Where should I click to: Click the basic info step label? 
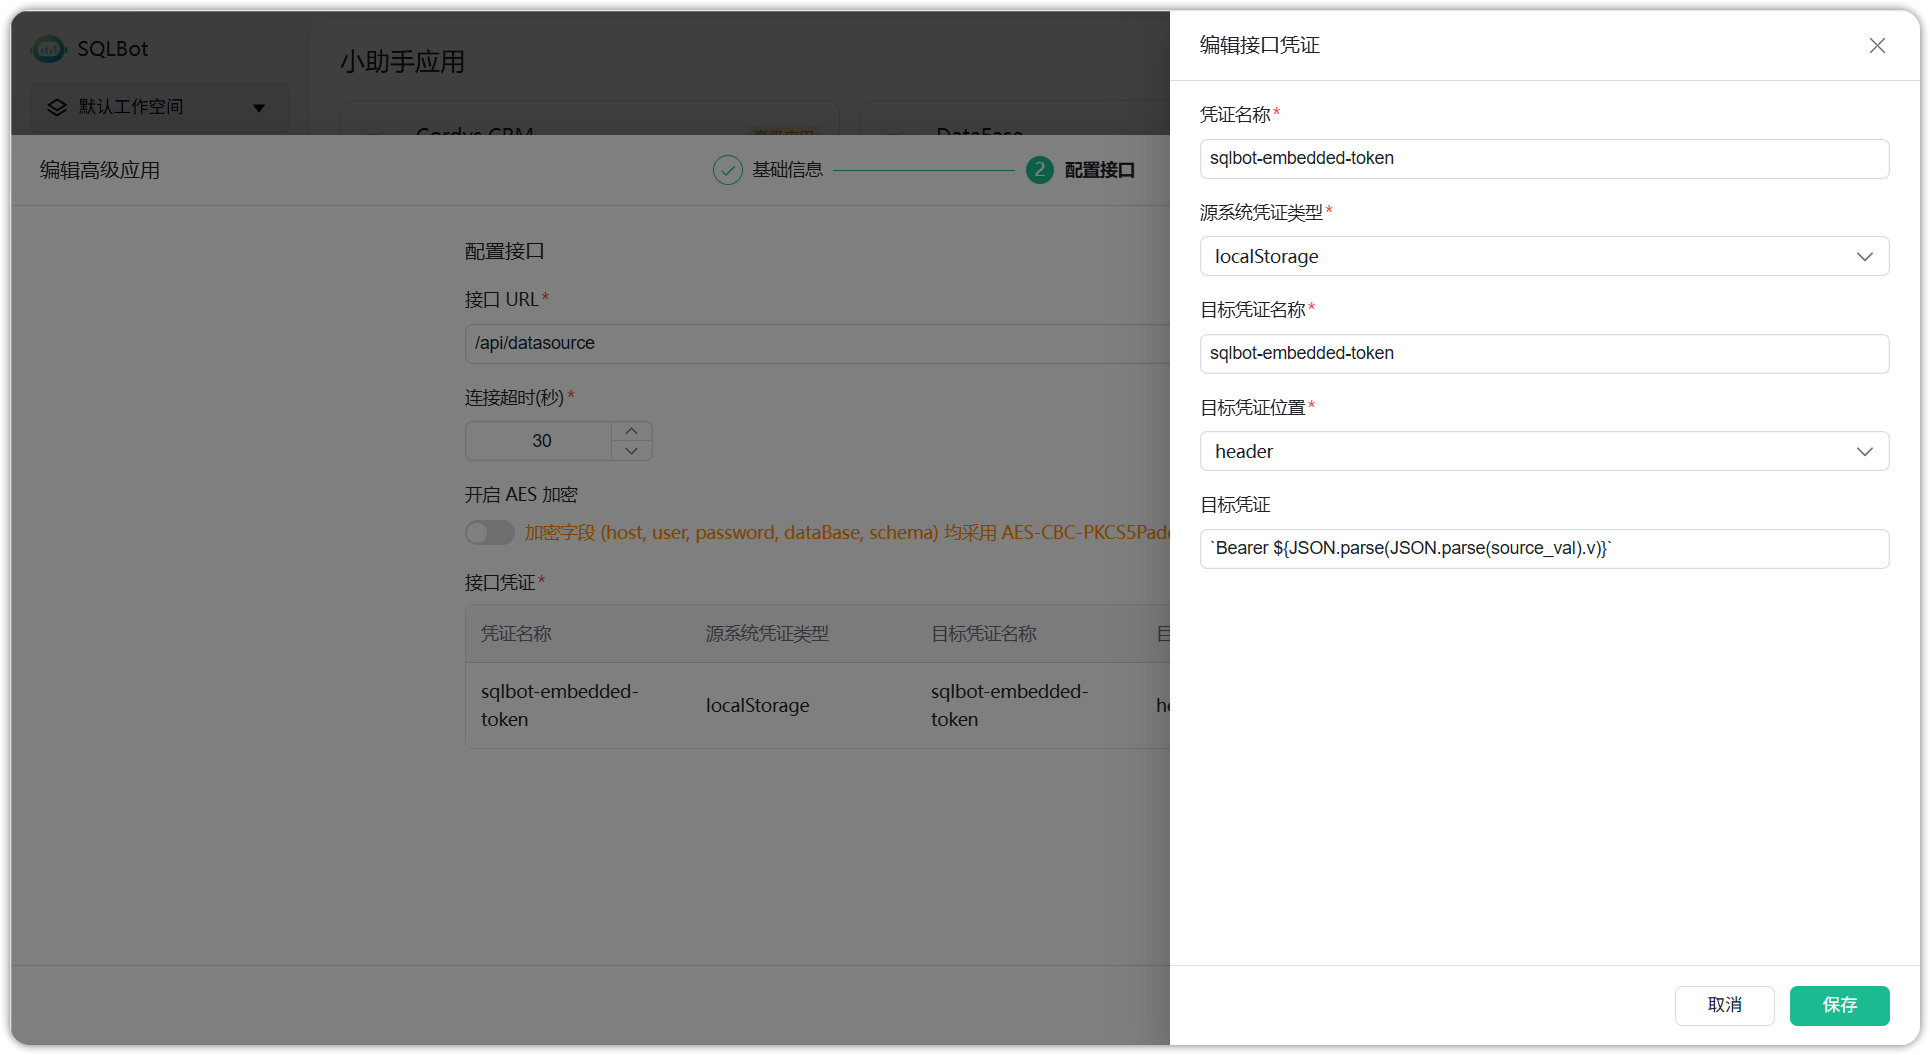click(x=788, y=170)
